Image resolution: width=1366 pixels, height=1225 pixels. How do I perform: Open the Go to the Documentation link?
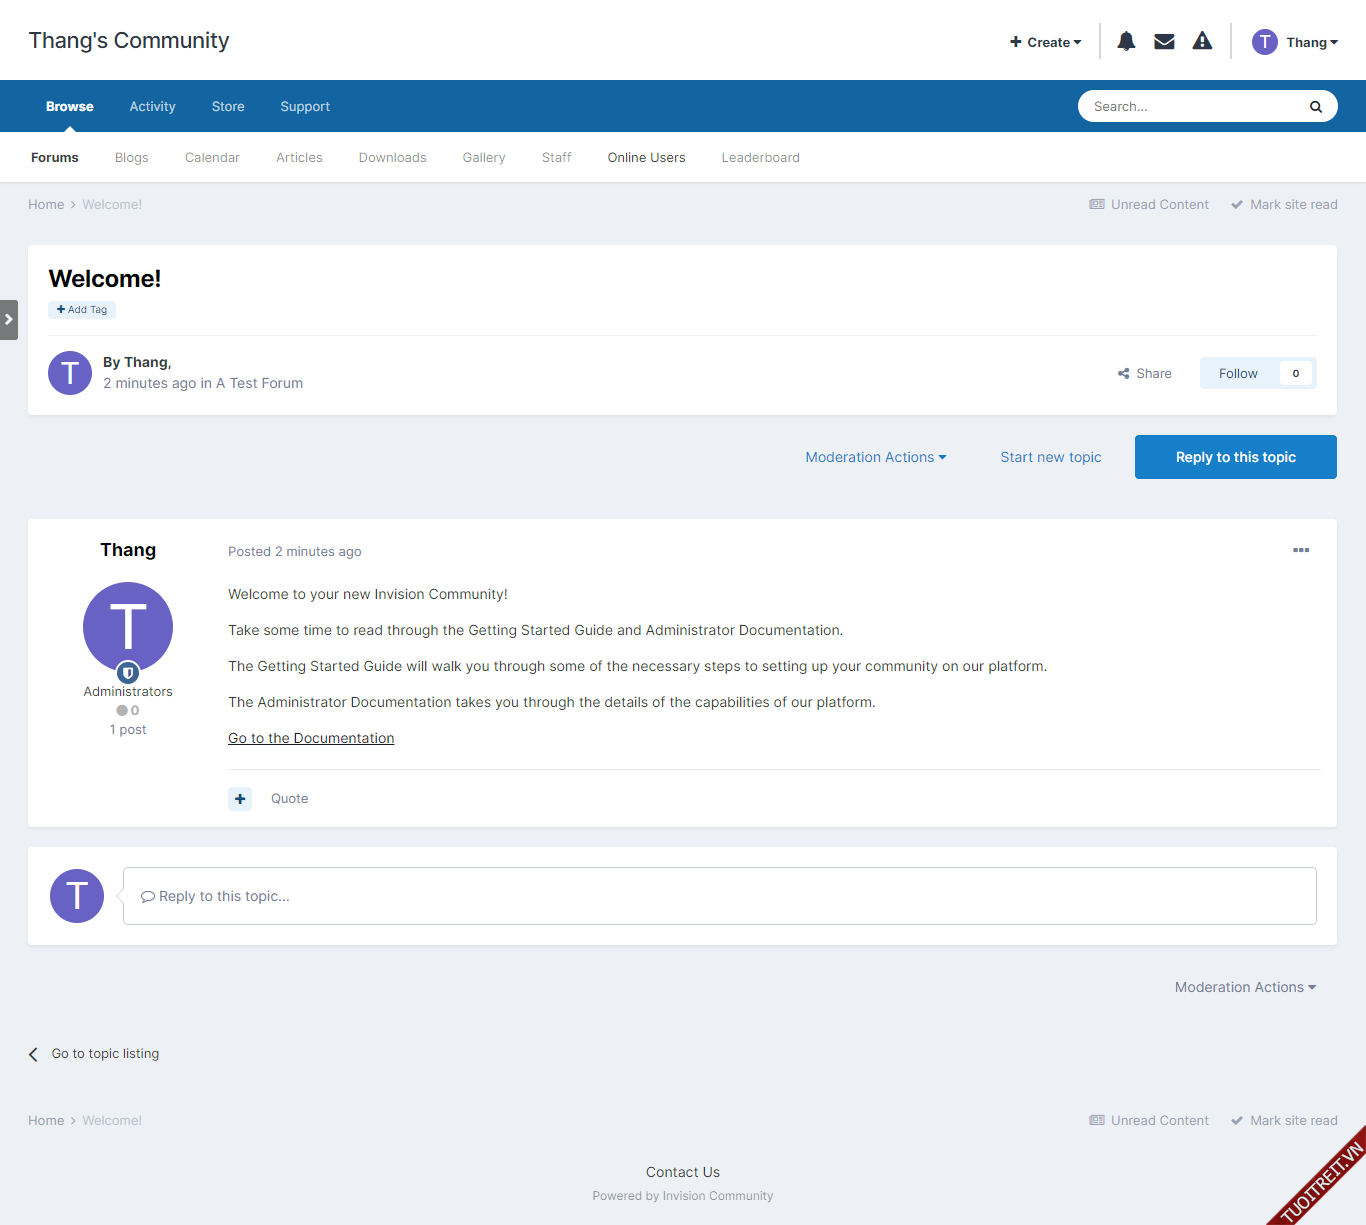click(311, 738)
